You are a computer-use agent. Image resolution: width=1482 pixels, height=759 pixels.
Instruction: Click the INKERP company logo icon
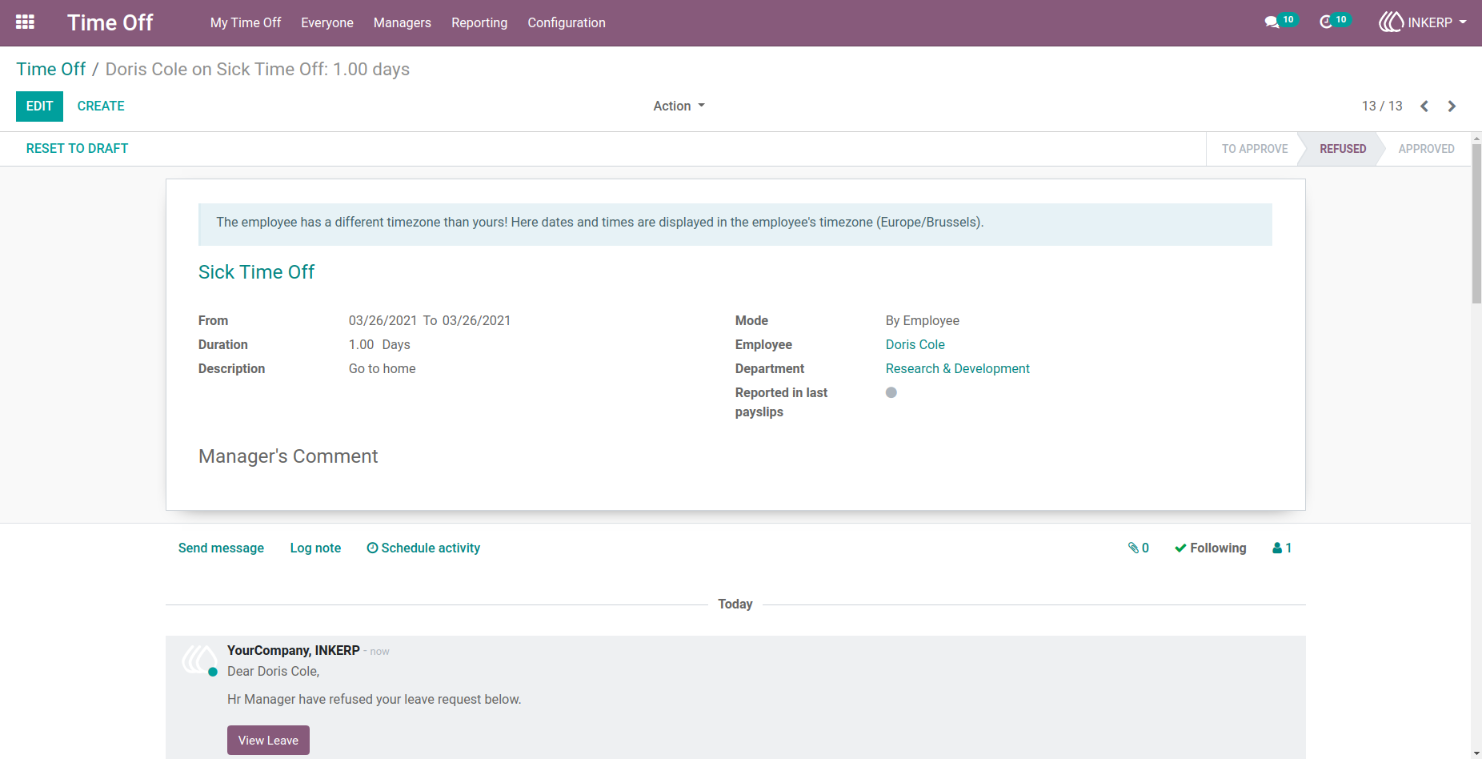[x=1391, y=22]
